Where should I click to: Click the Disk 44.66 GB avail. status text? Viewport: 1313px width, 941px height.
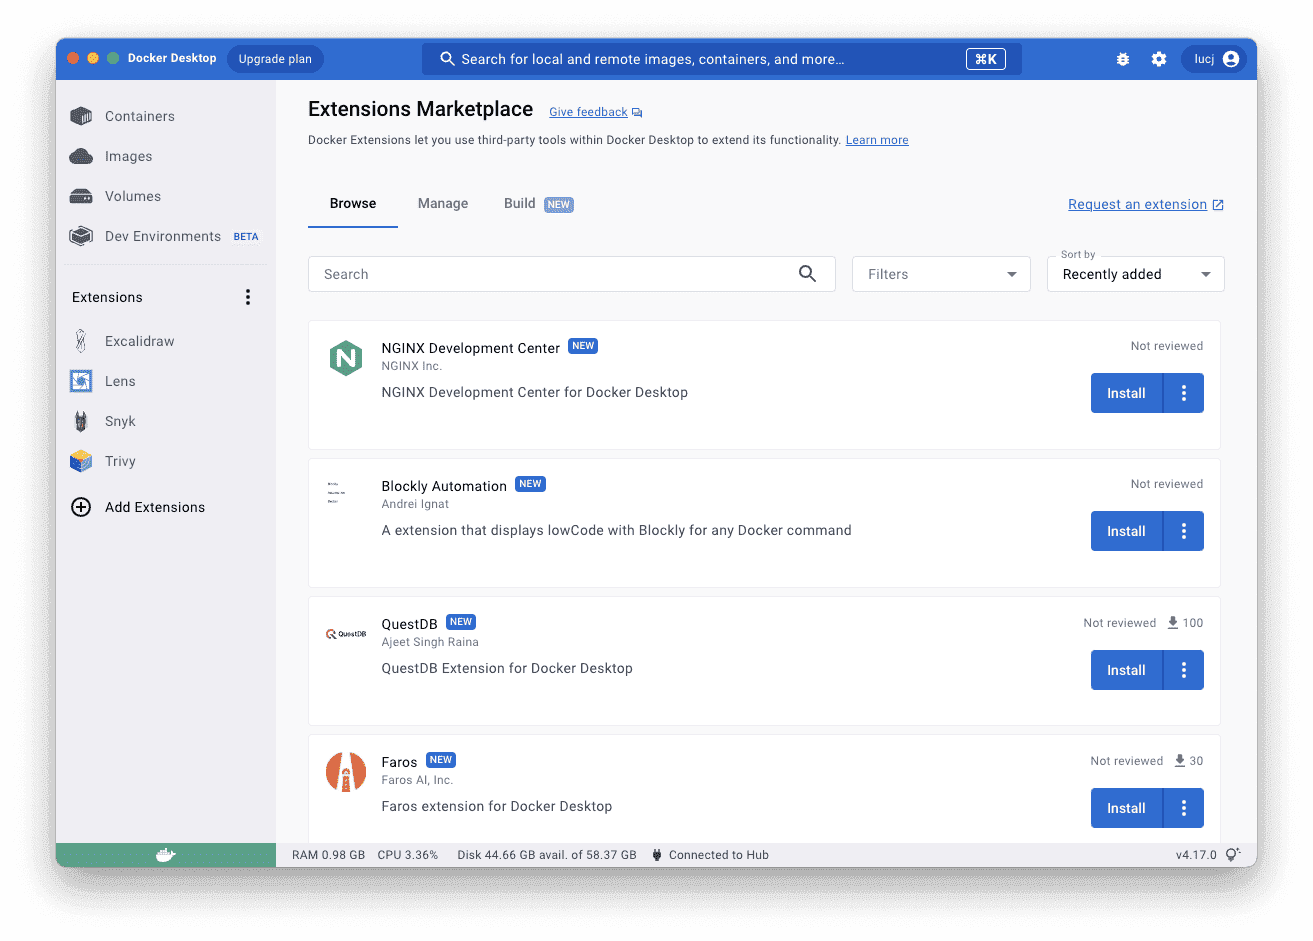[547, 855]
